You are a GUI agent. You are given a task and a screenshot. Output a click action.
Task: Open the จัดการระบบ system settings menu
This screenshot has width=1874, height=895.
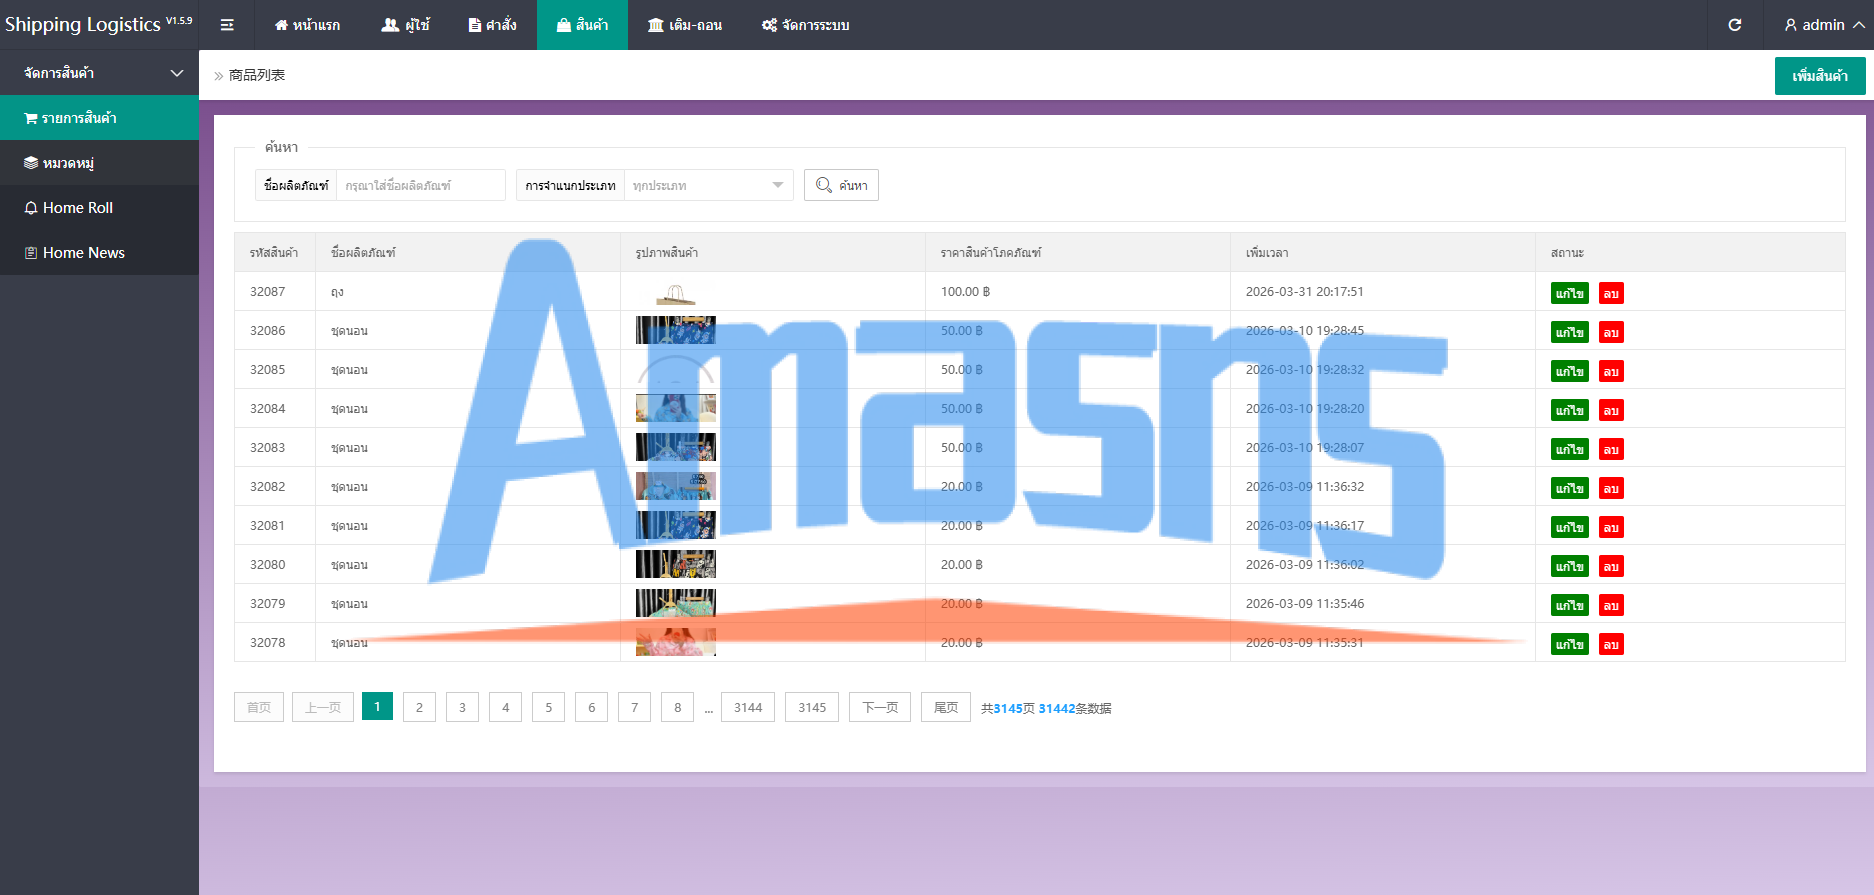tap(805, 25)
